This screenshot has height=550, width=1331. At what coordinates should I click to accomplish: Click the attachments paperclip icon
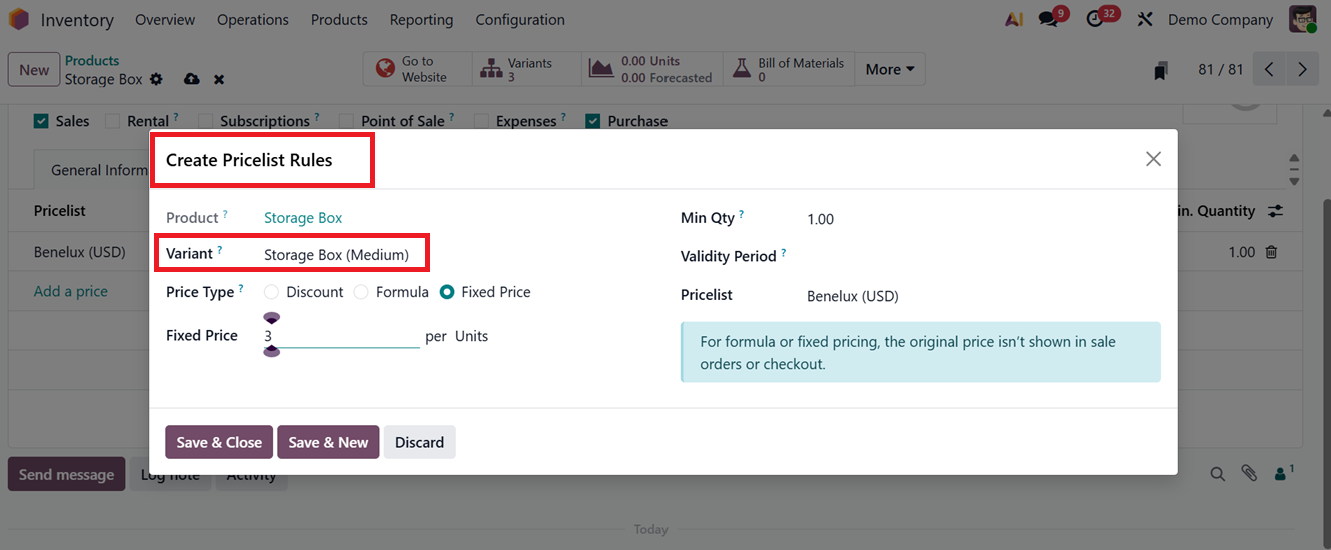1249,474
